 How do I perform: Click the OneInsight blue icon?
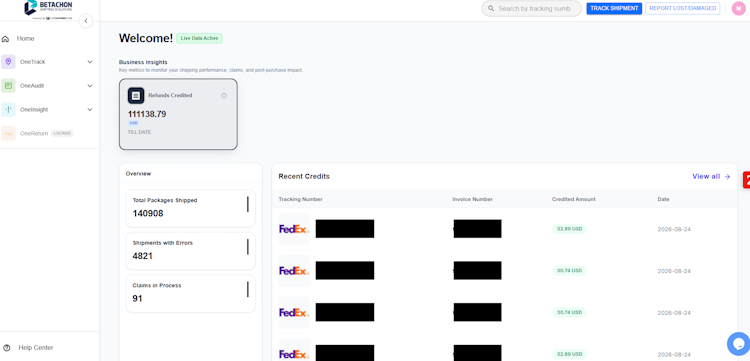click(8, 109)
